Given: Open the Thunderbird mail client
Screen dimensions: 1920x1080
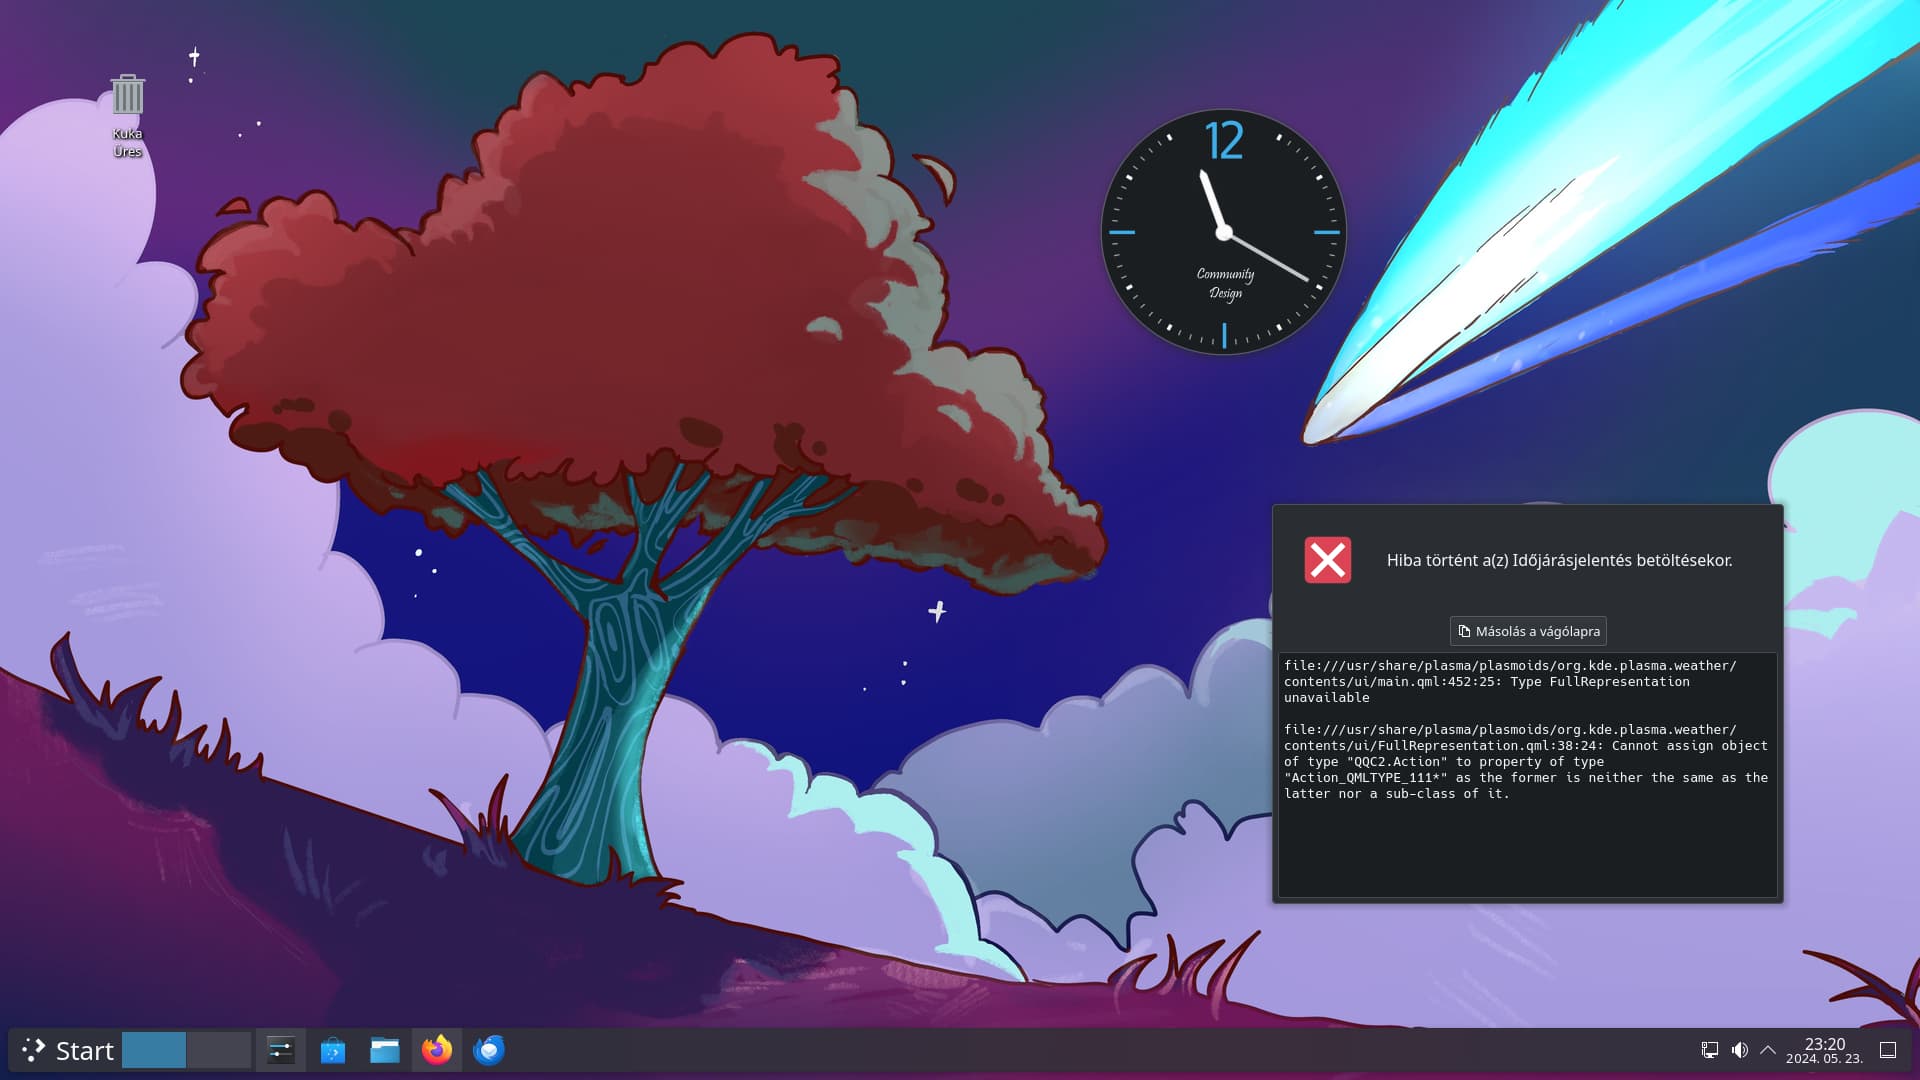Looking at the screenshot, I should 489,1050.
